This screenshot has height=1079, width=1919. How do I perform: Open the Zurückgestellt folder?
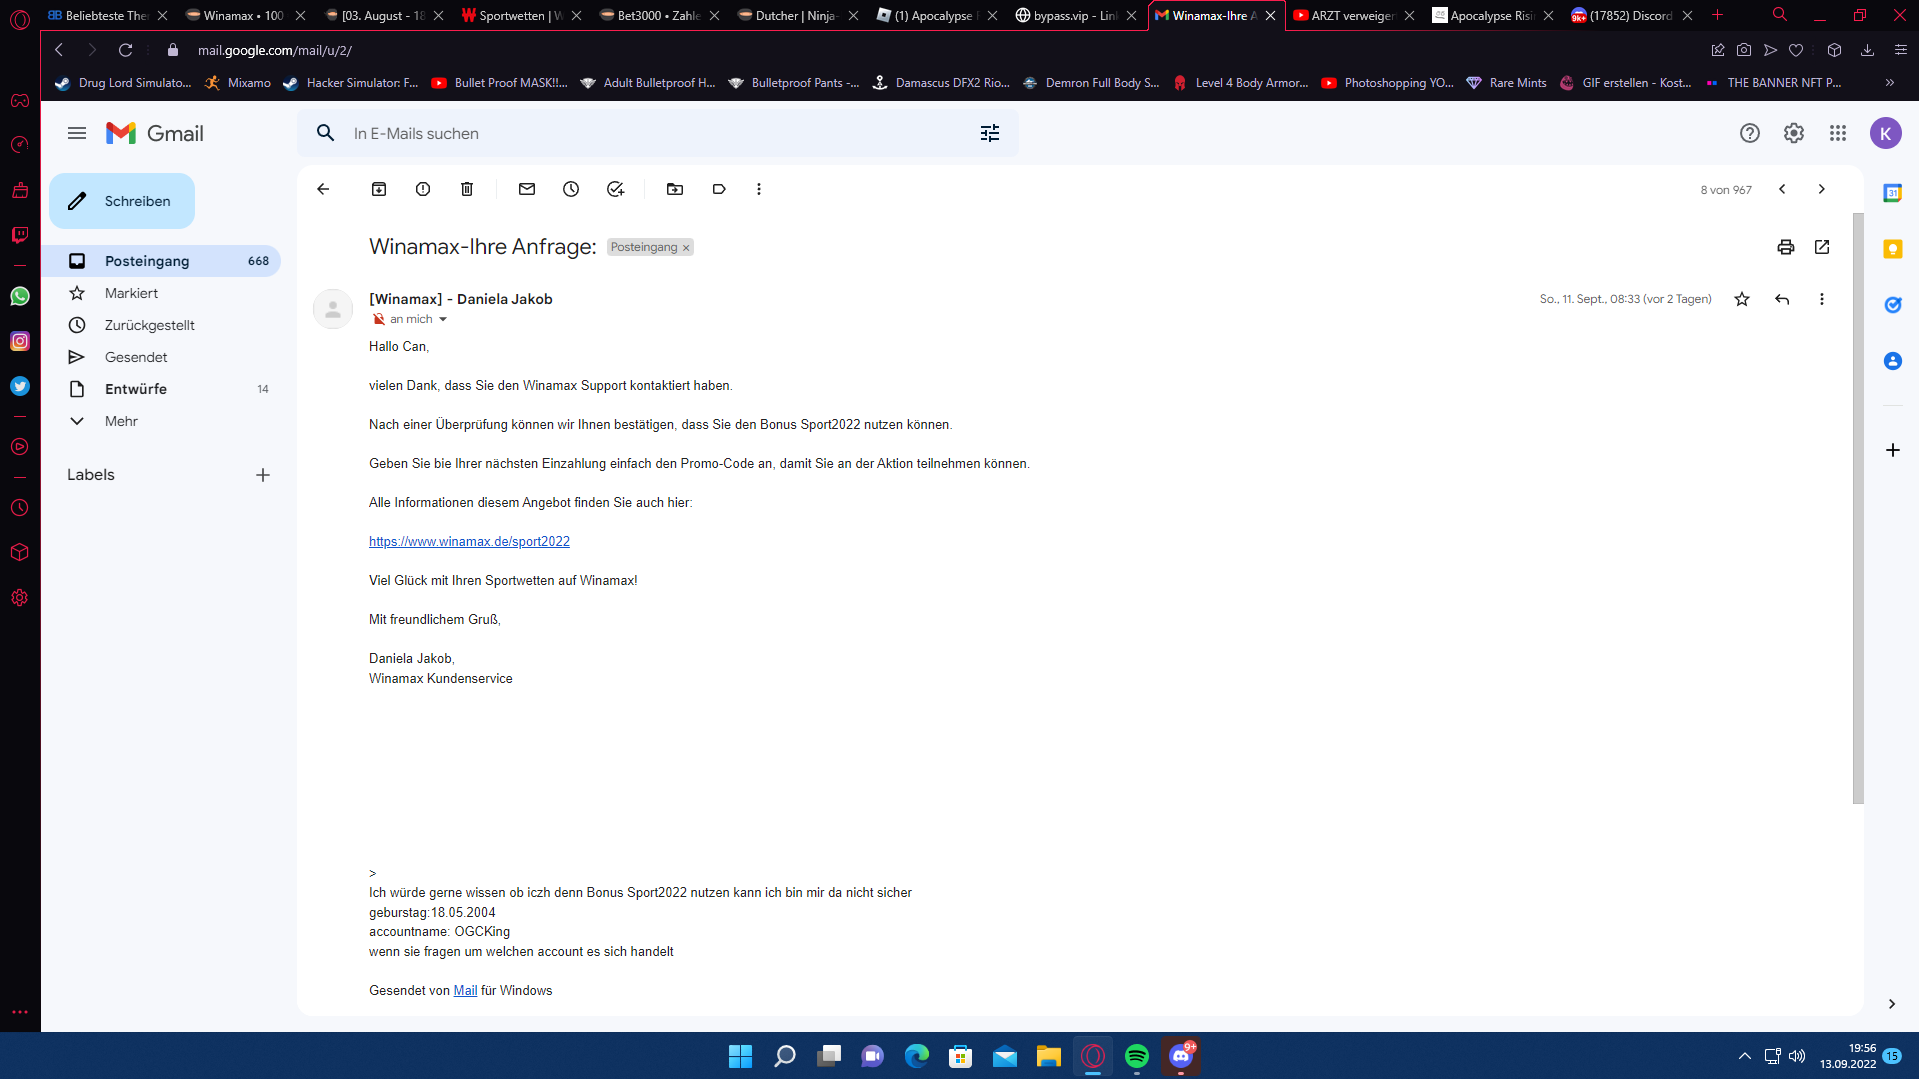coord(161,325)
